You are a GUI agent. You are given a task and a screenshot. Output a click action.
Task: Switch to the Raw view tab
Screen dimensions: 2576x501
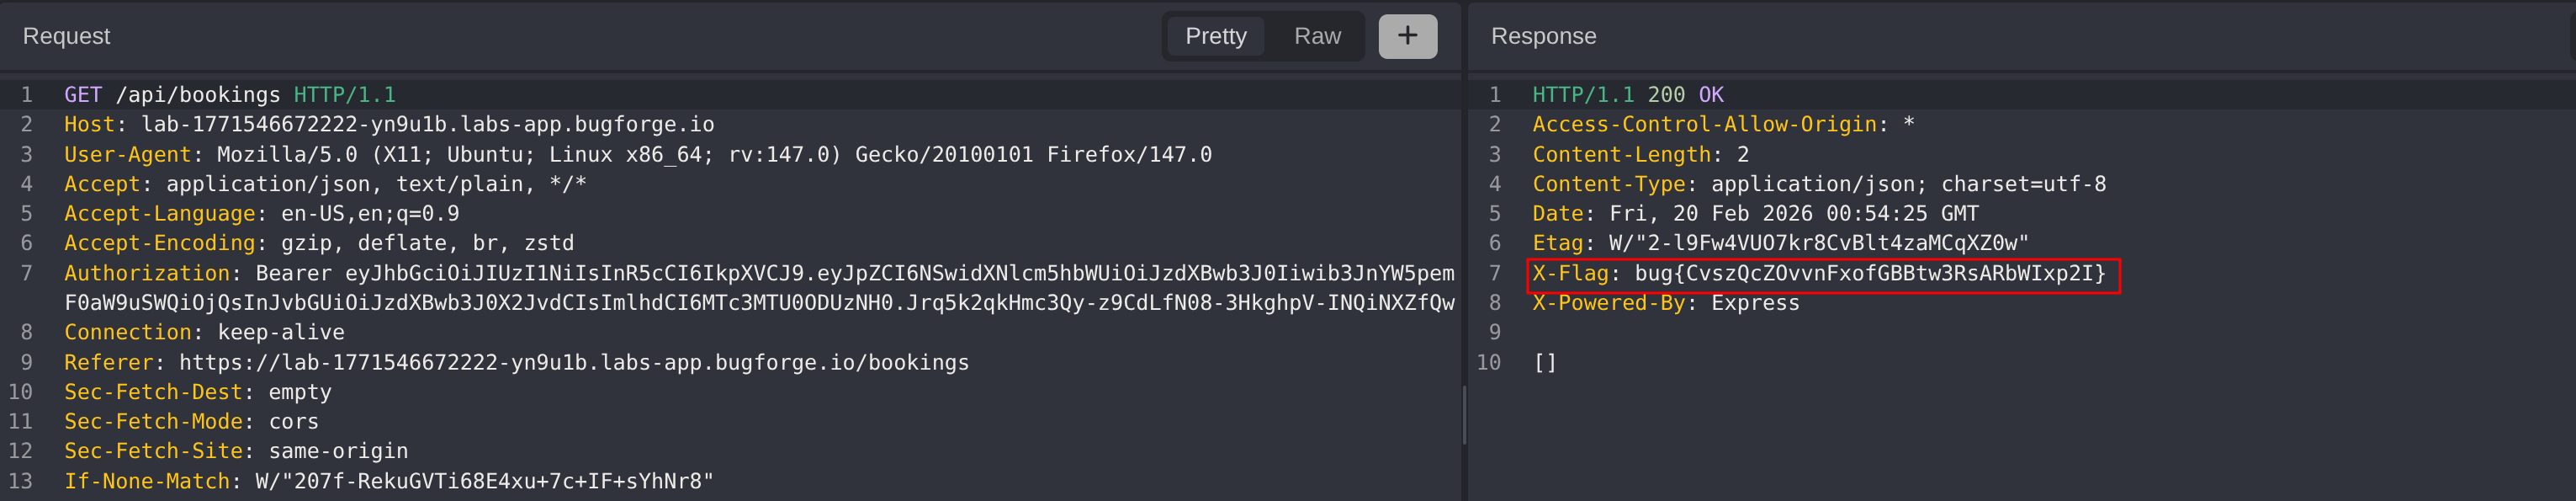click(1316, 36)
